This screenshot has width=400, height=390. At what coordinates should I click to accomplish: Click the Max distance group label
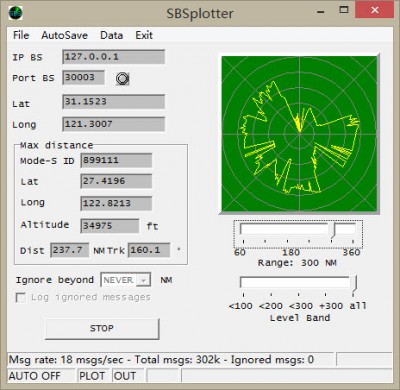point(56,145)
